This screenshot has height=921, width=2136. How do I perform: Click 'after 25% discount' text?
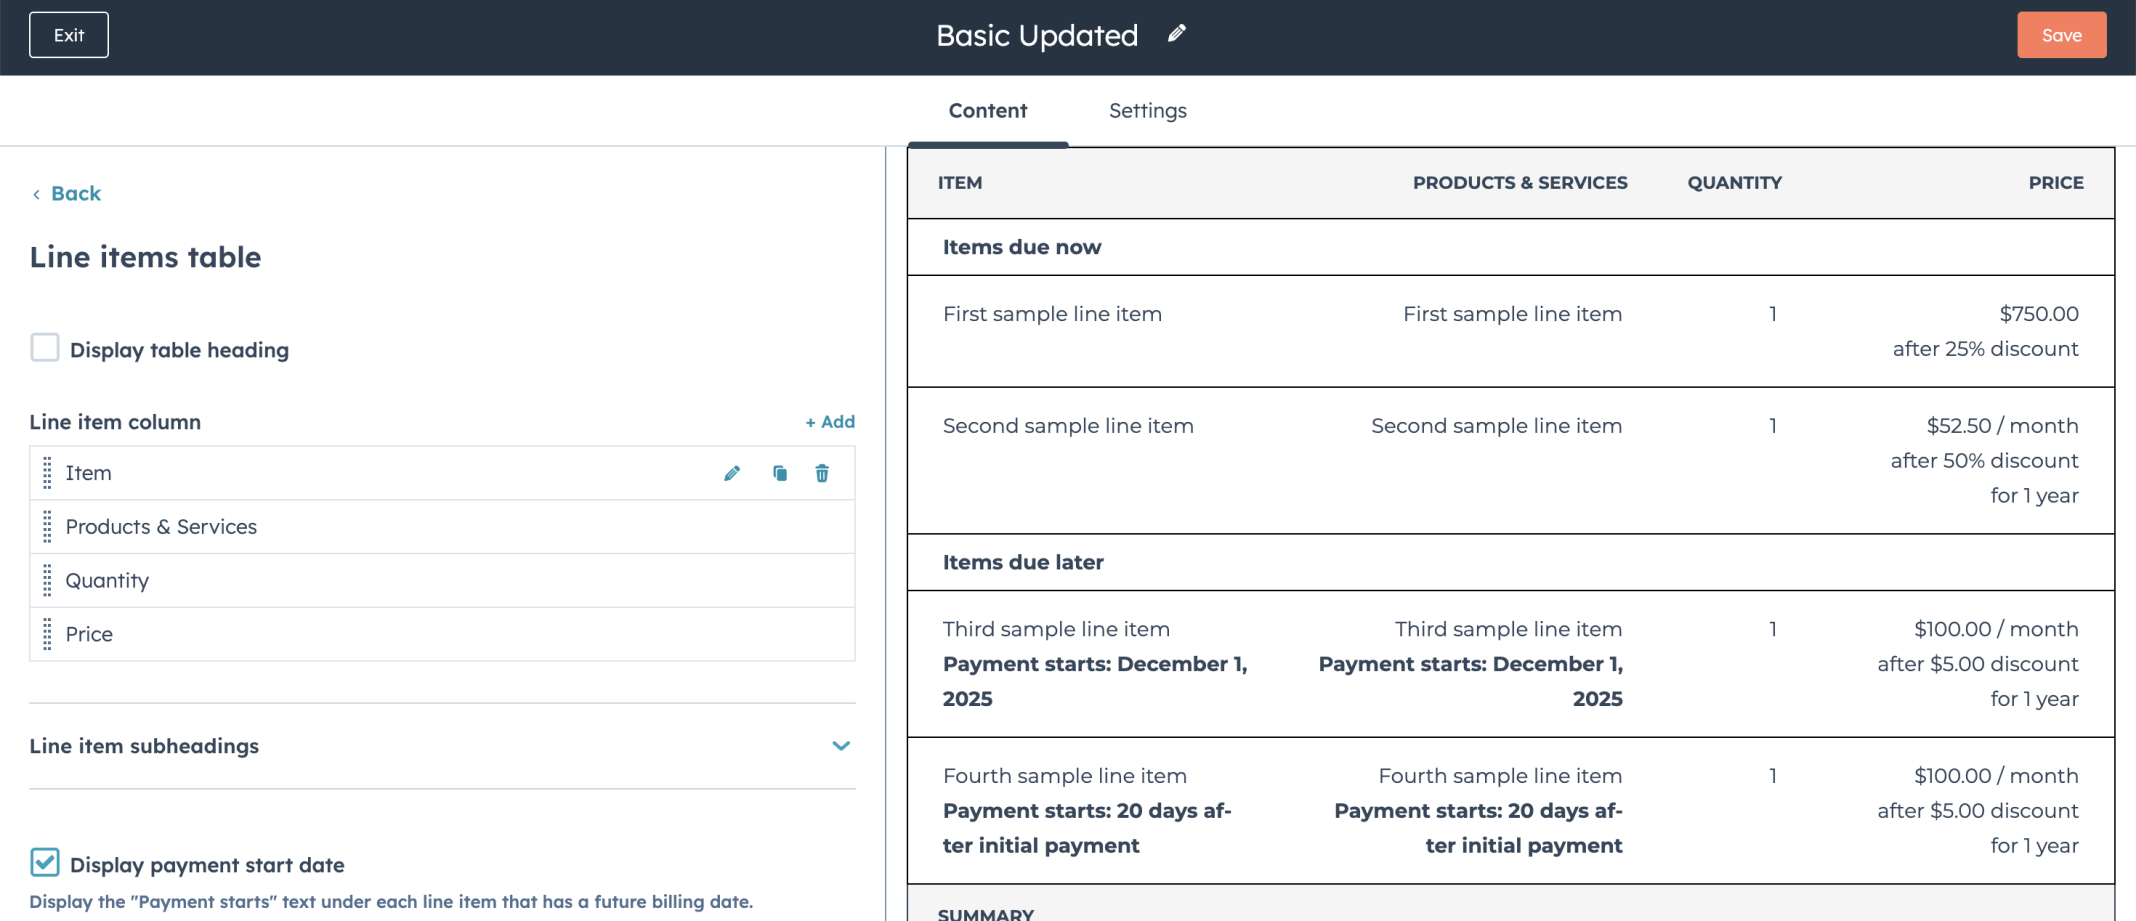[1985, 349]
